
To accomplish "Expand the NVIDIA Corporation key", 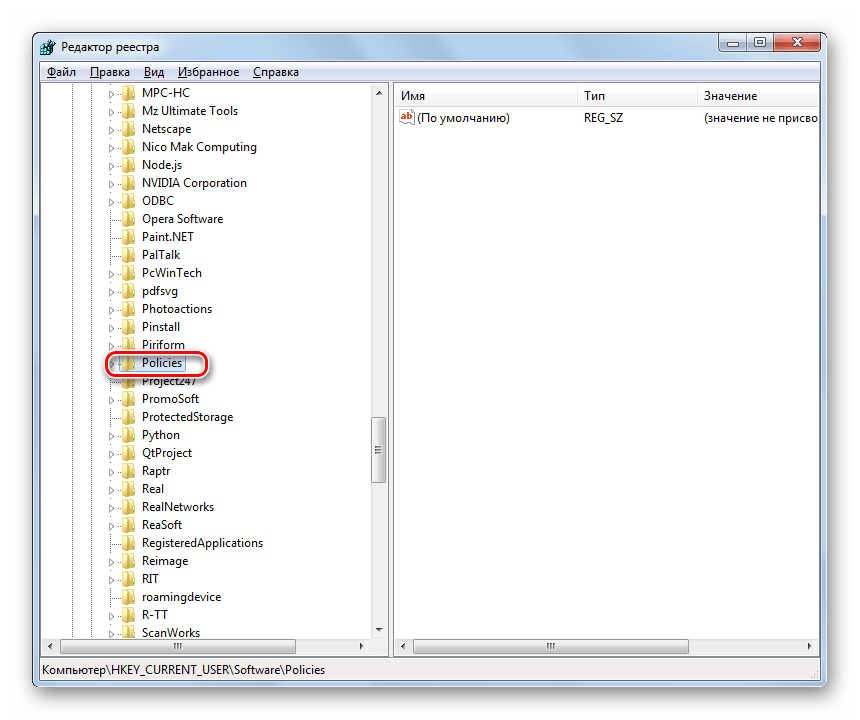I will point(111,184).
